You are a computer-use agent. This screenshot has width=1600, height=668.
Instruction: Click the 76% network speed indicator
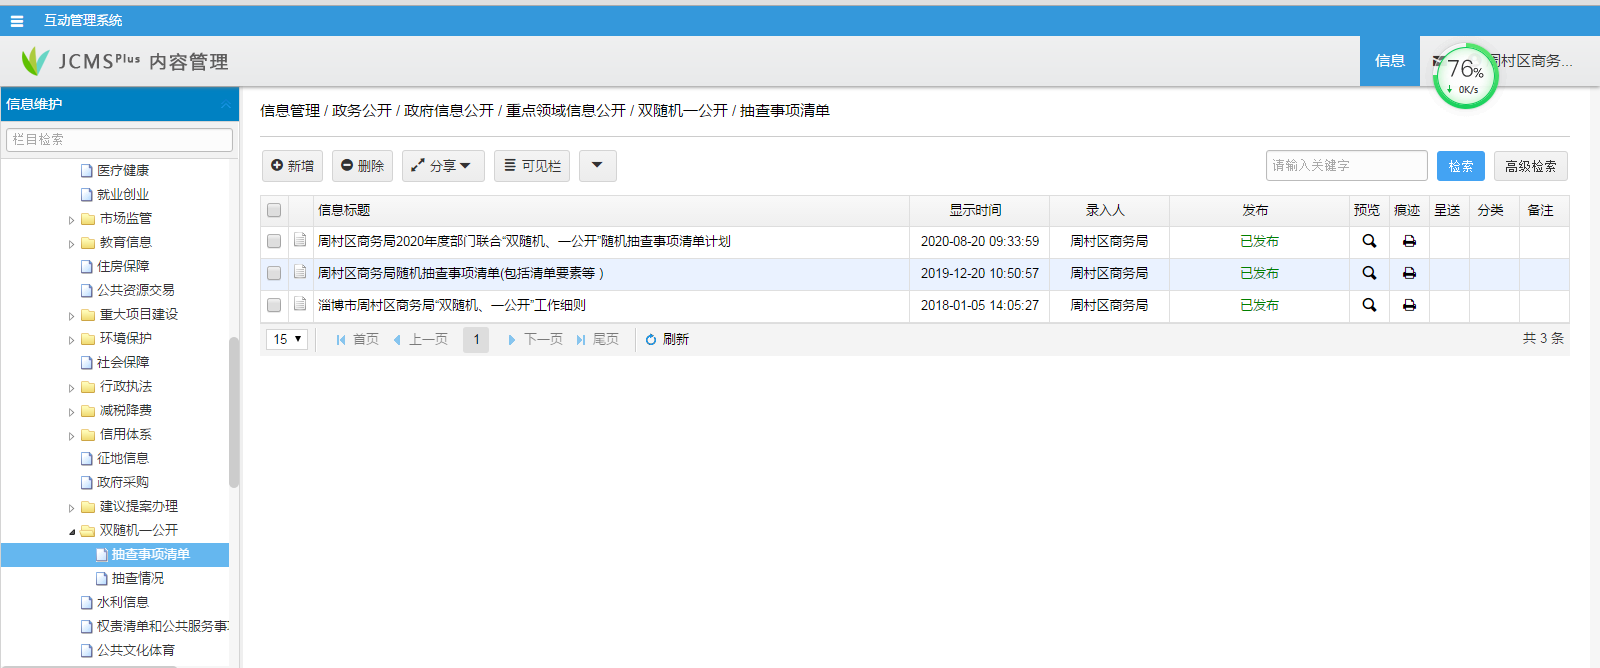pyautogui.click(x=1465, y=76)
